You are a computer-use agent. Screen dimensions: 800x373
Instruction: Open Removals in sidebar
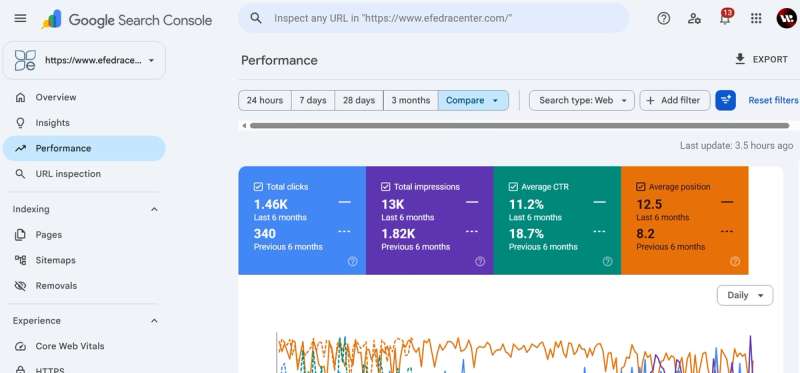point(84,286)
